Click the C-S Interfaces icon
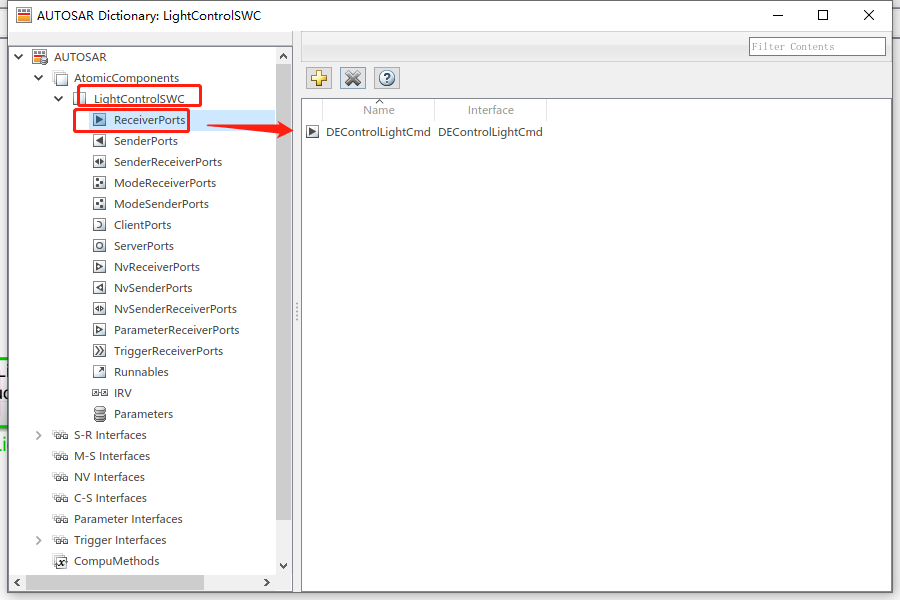900x600 pixels. (x=60, y=498)
